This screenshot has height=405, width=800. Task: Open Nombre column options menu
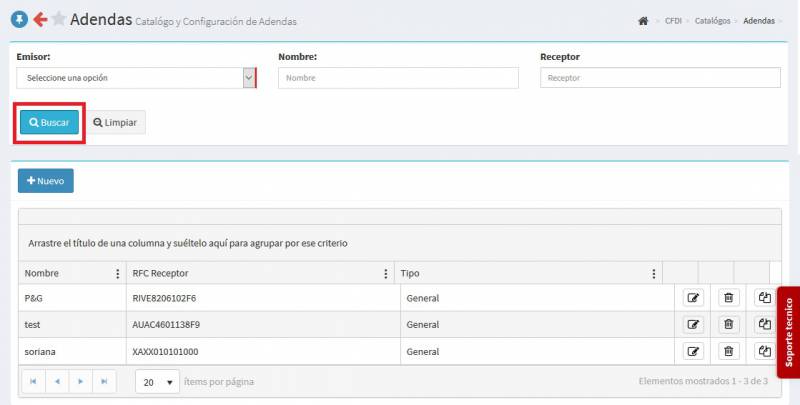pos(118,274)
